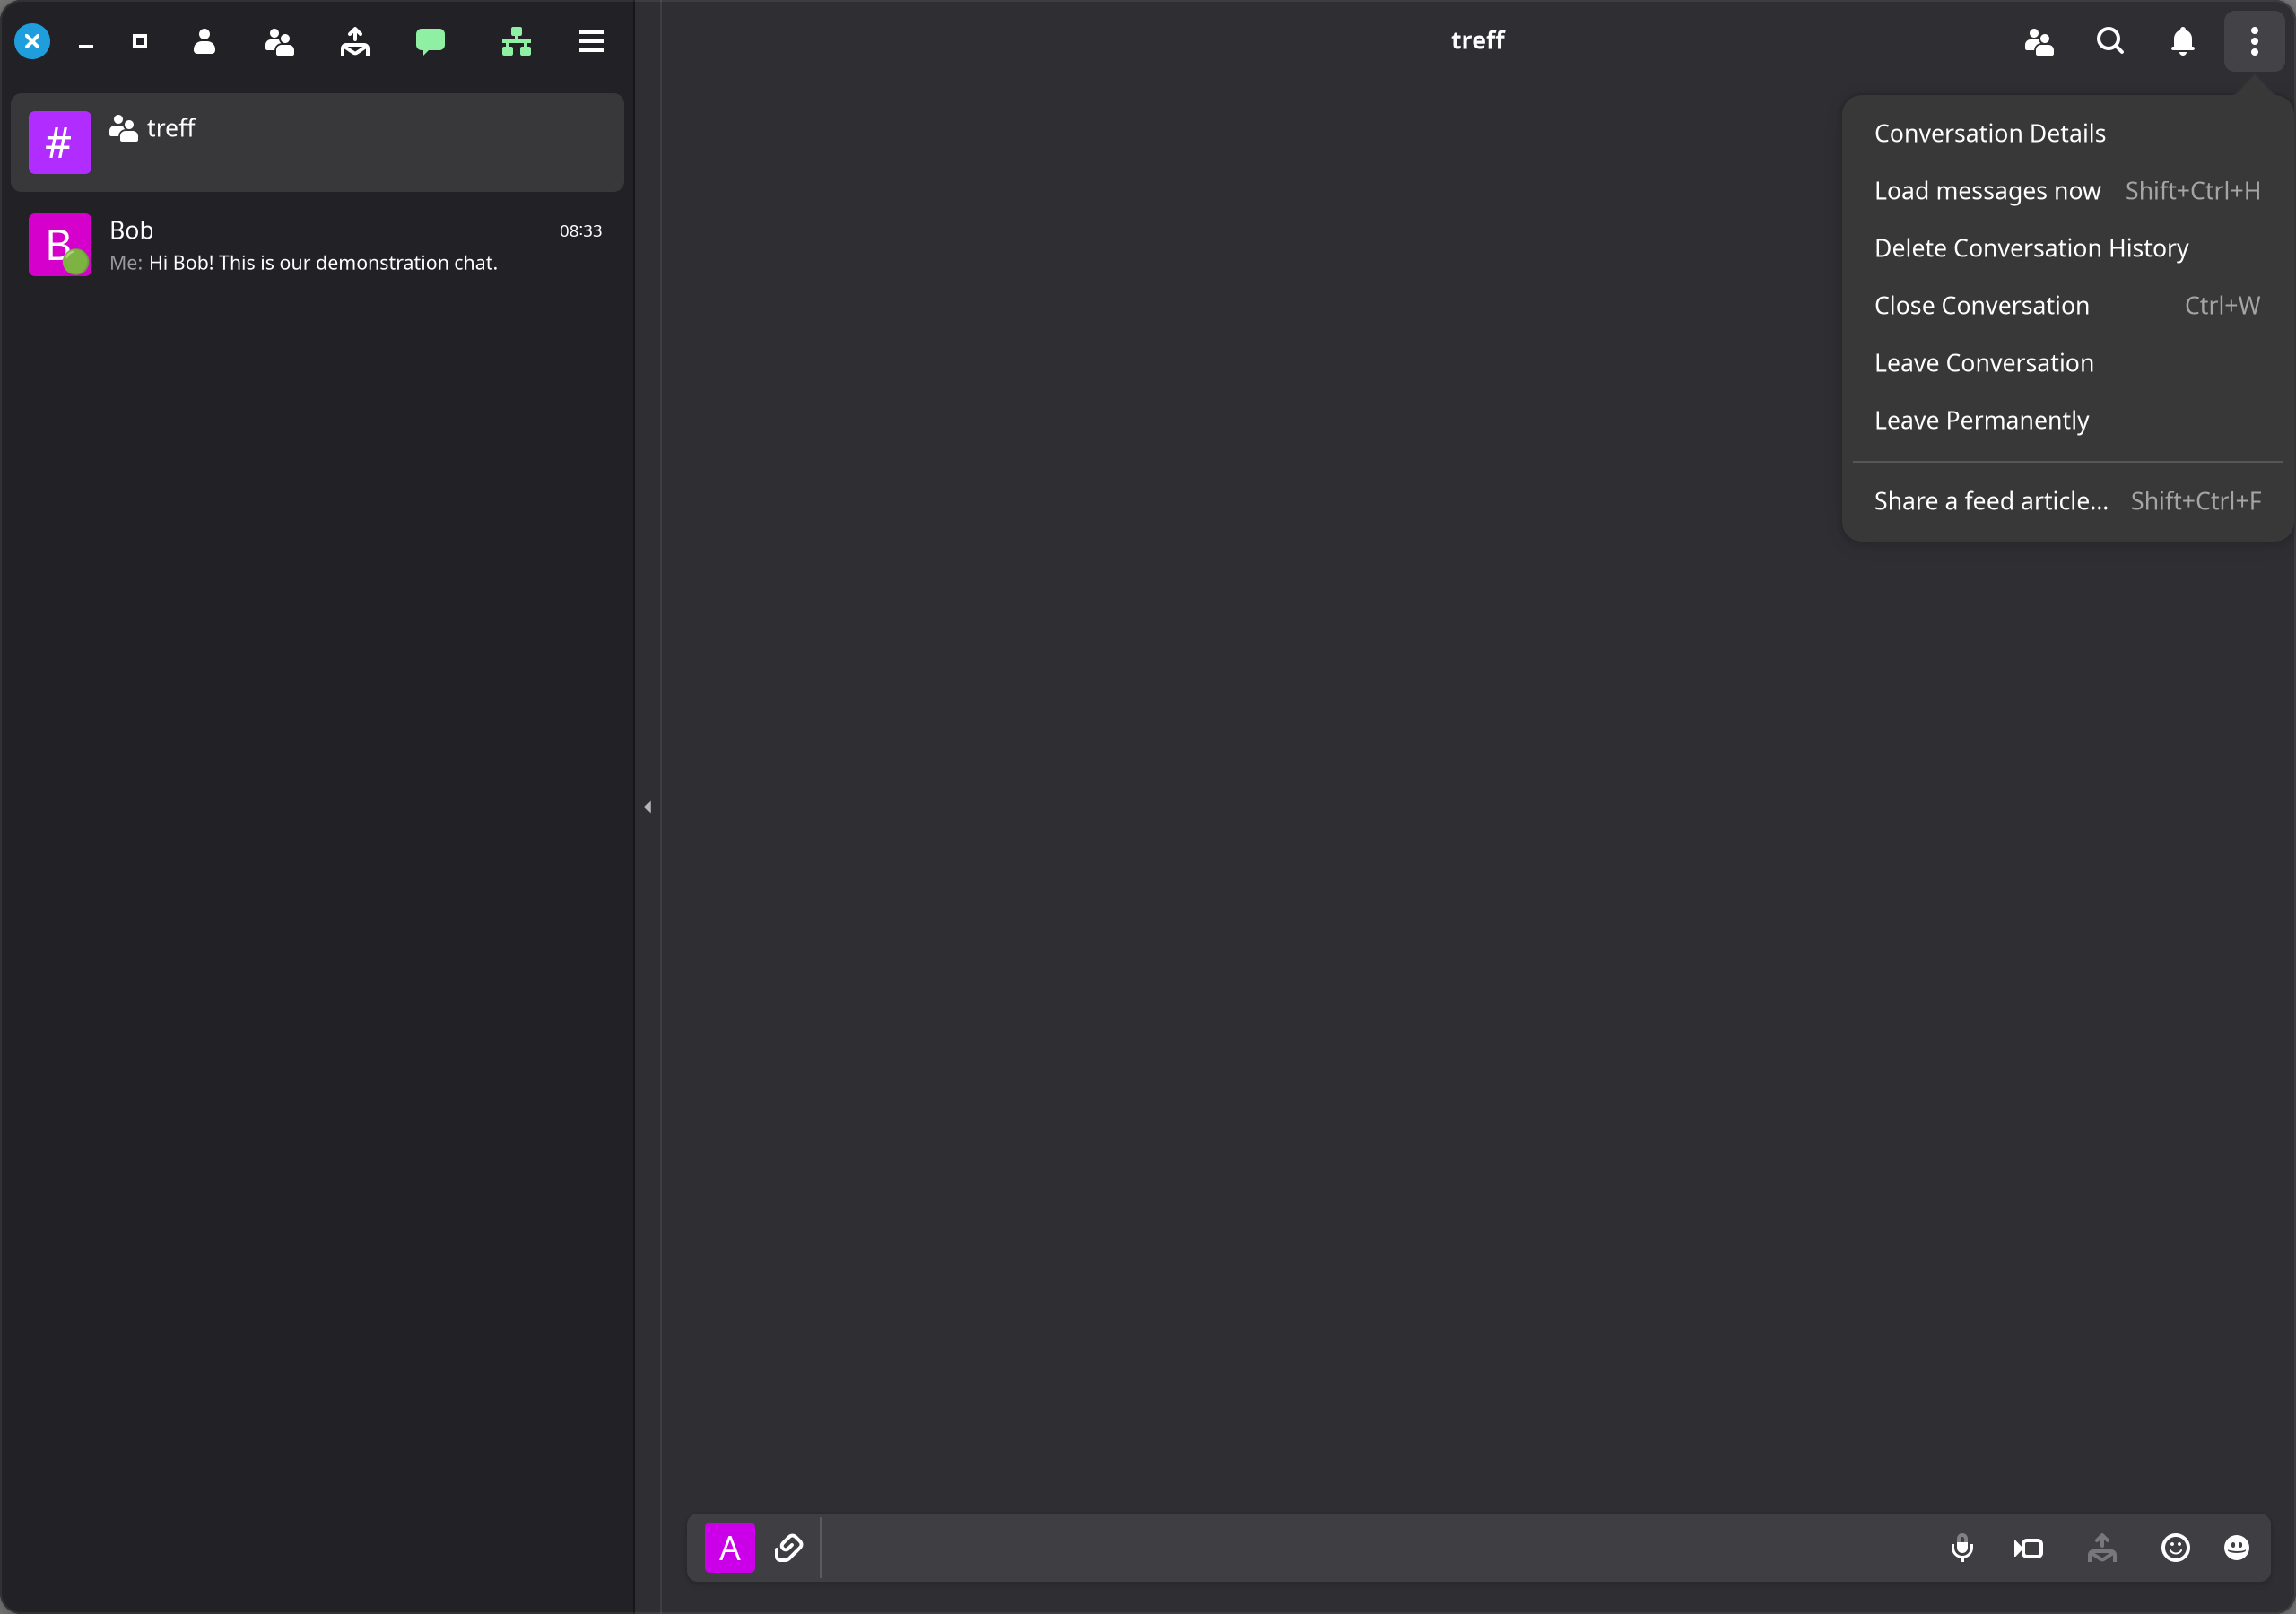
Task: Close the three-dot conversation menu button
Action: click(x=2254, y=41)
